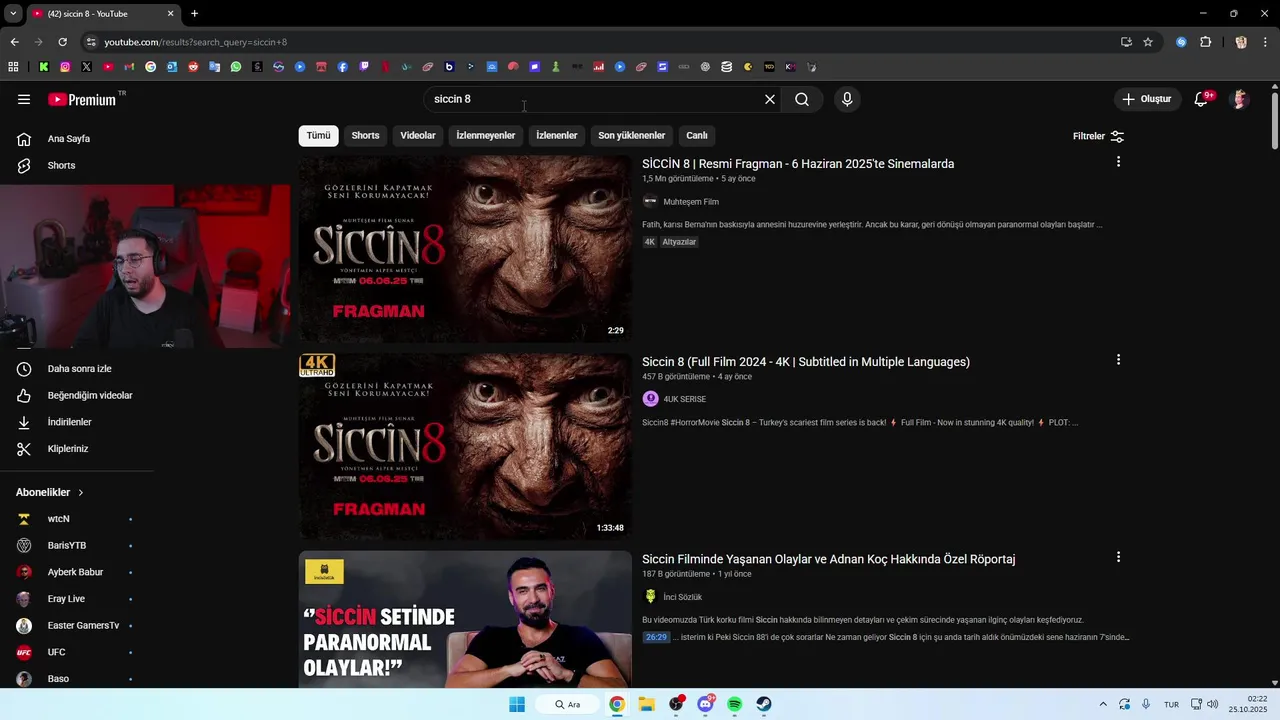The height and width of the screenshot is (720, 1280).
Task: Open File Explorer from taskbar
Action: tap(646, 704)
